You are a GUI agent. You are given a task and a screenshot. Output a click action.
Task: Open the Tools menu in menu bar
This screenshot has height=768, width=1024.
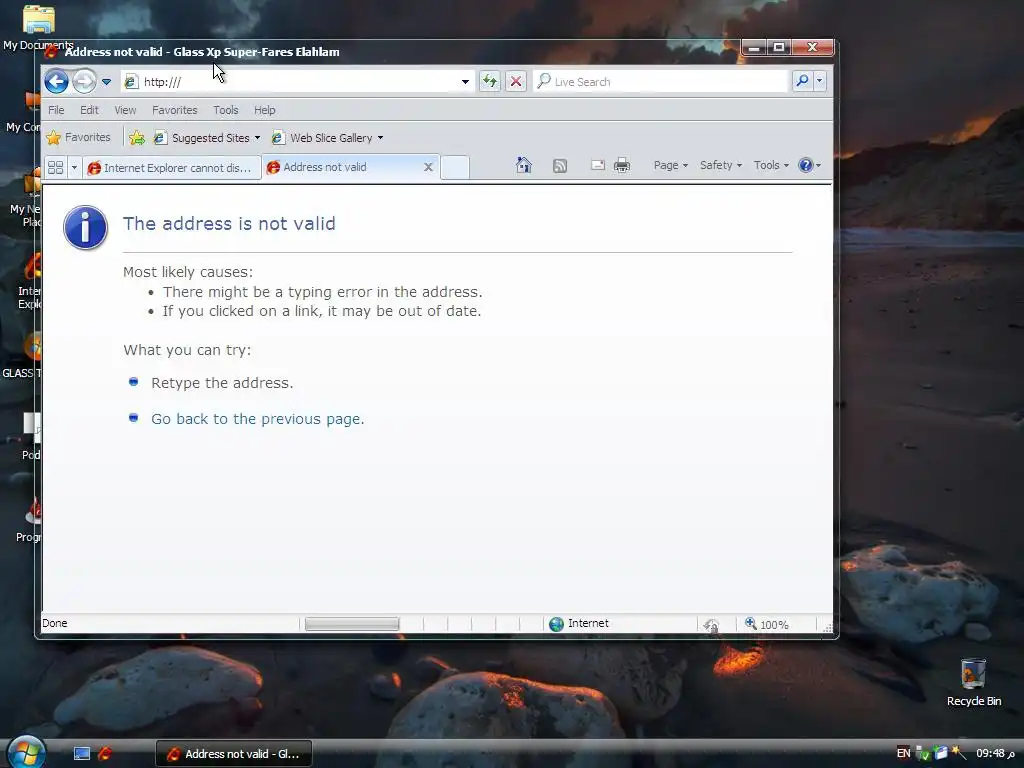[225, 110]
